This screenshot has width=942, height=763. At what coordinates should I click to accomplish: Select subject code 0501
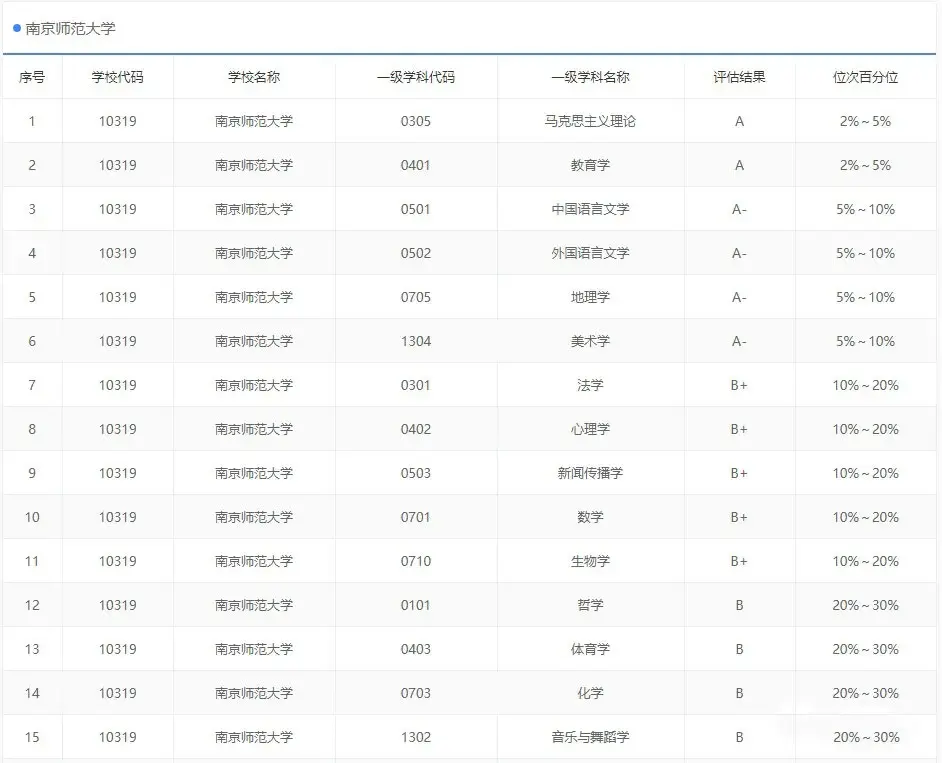coord(416,209)
